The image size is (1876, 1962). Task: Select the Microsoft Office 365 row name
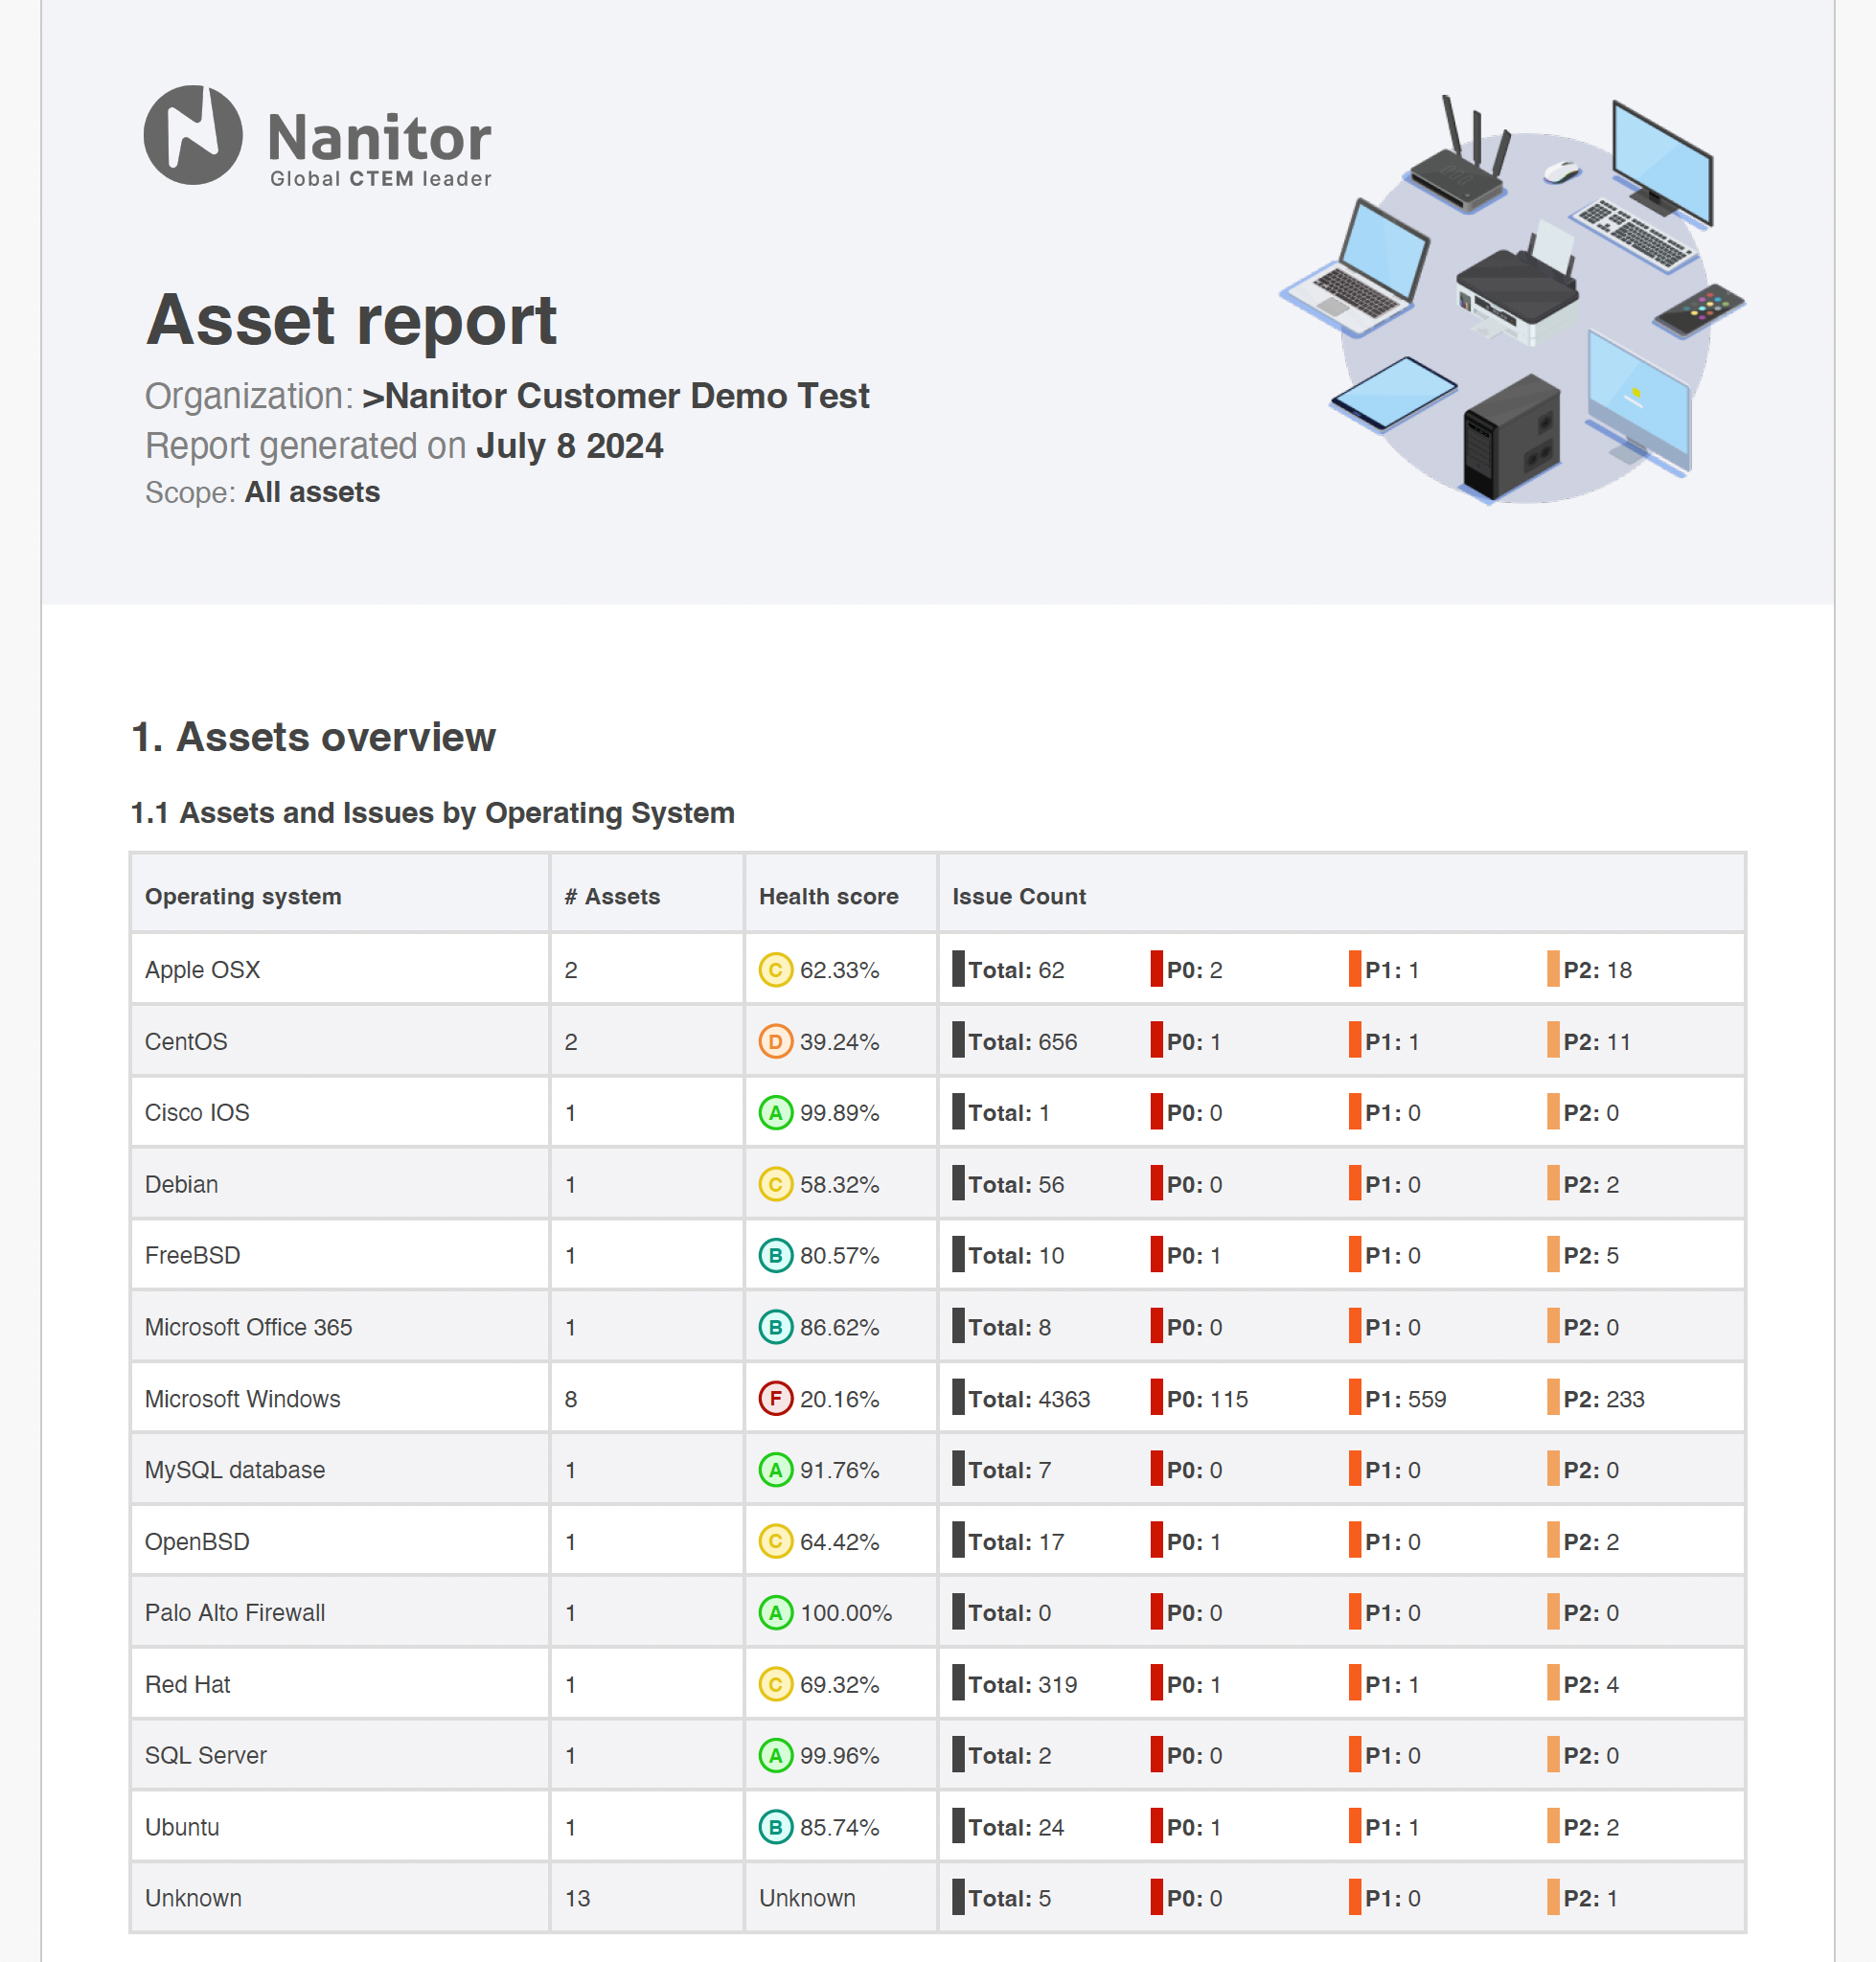click(x=248, y=1327)
